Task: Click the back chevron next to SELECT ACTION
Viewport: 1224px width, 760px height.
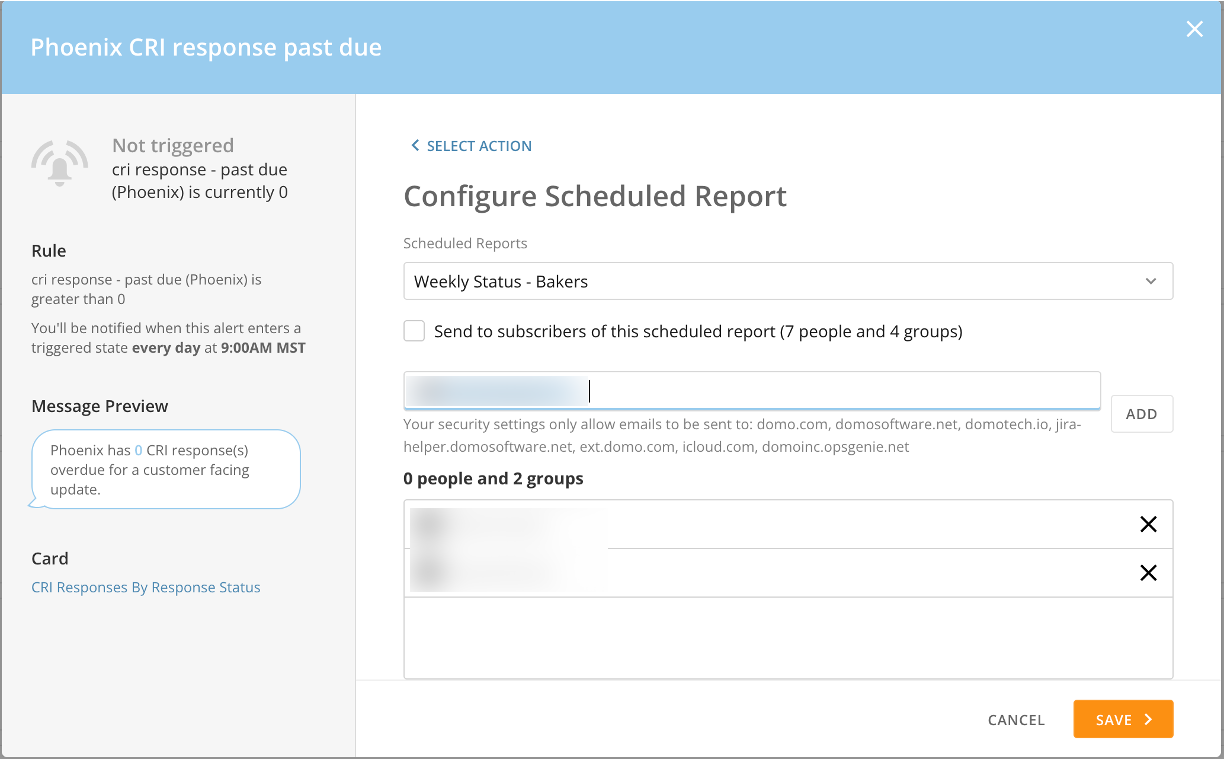Action: click(414, 145)
